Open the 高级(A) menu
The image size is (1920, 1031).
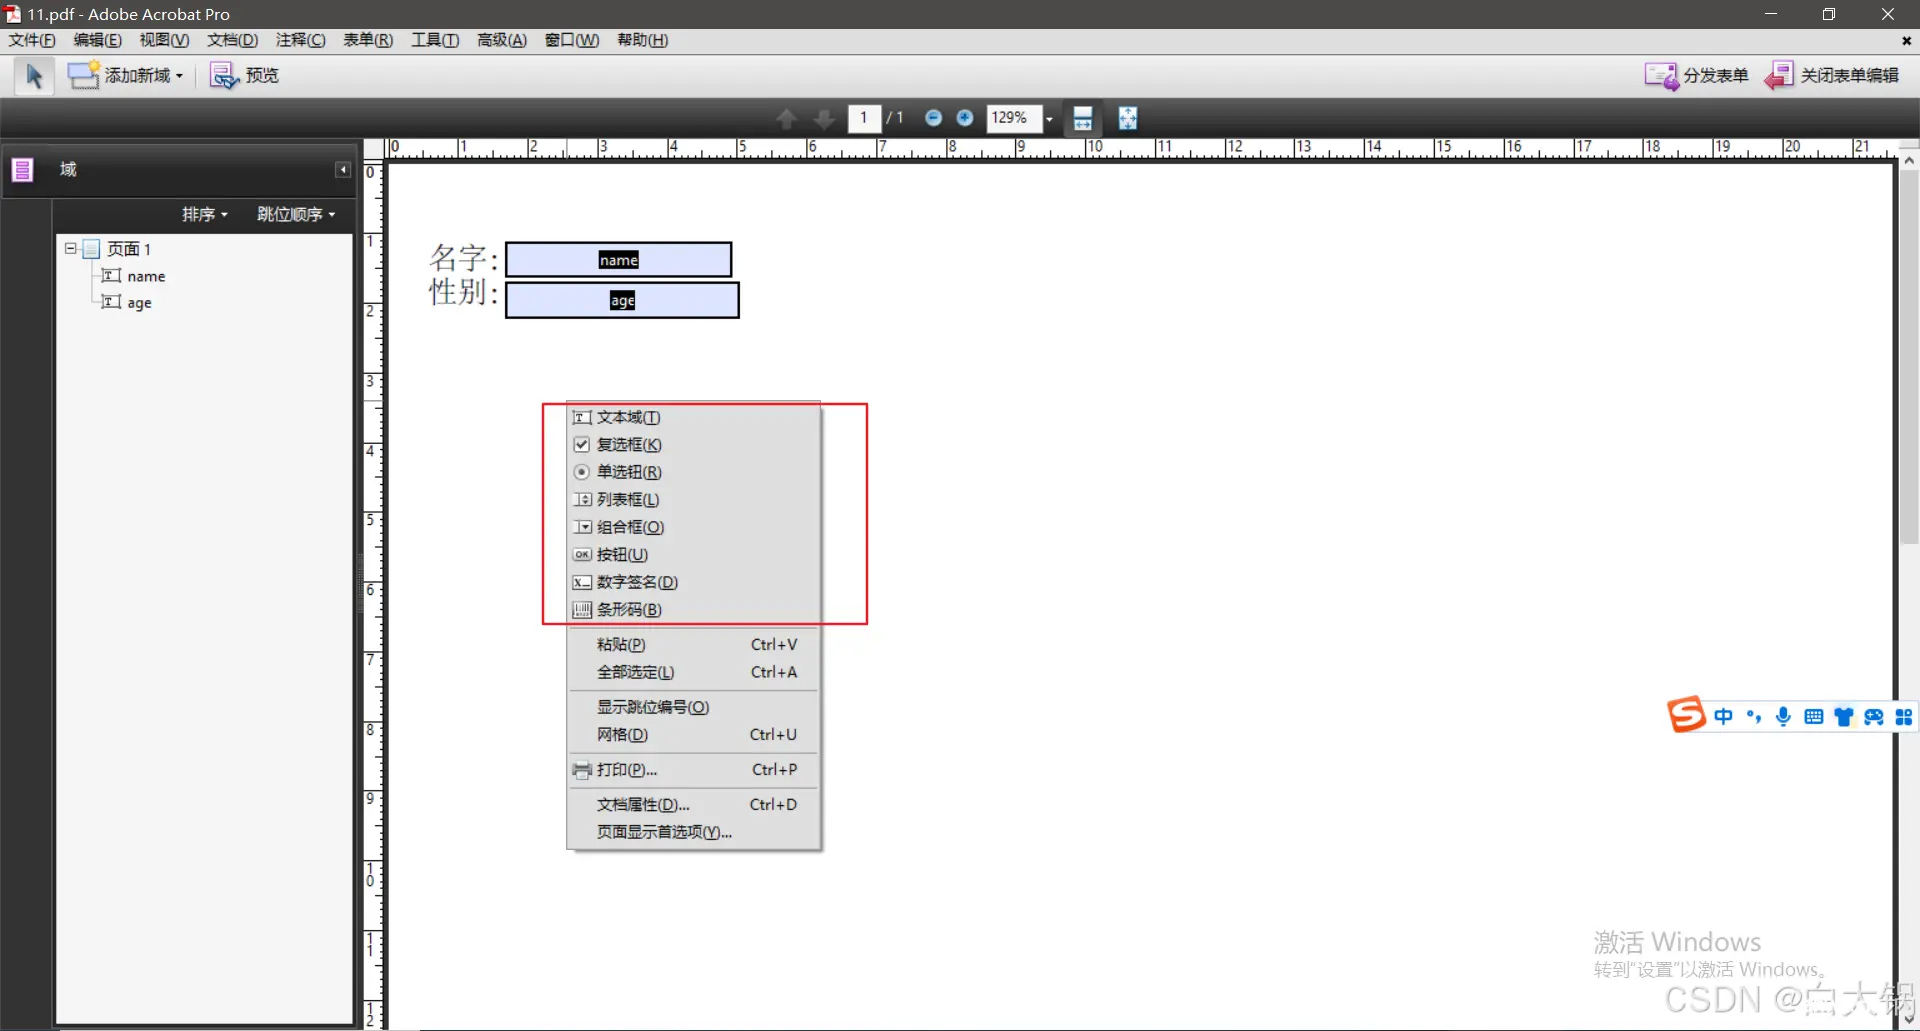501,40
